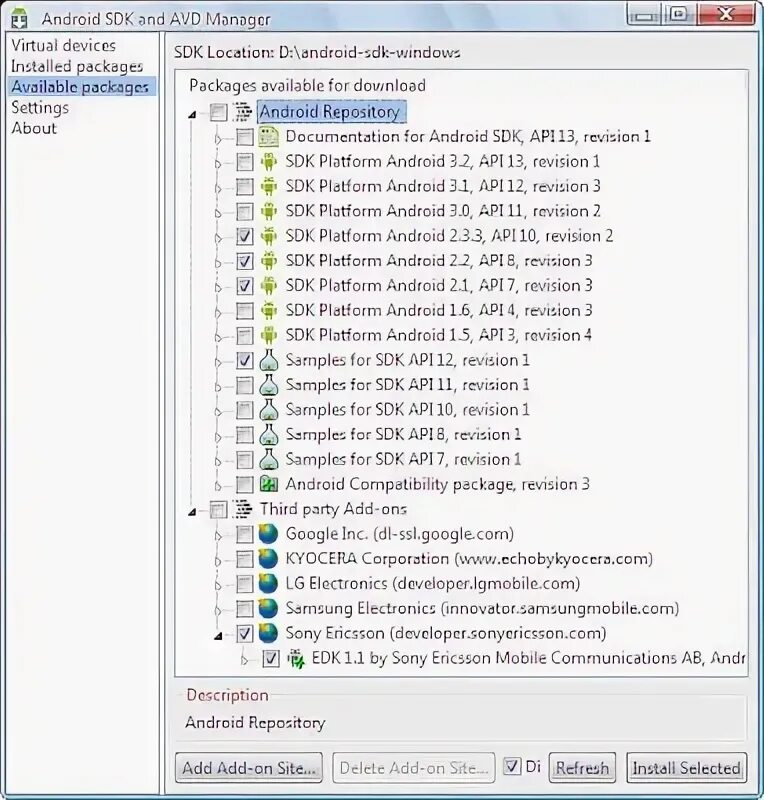Screen dimensions: 764x800
Task: Uncheck Samples for SDK API 12 checkbox
Action: 244,361
